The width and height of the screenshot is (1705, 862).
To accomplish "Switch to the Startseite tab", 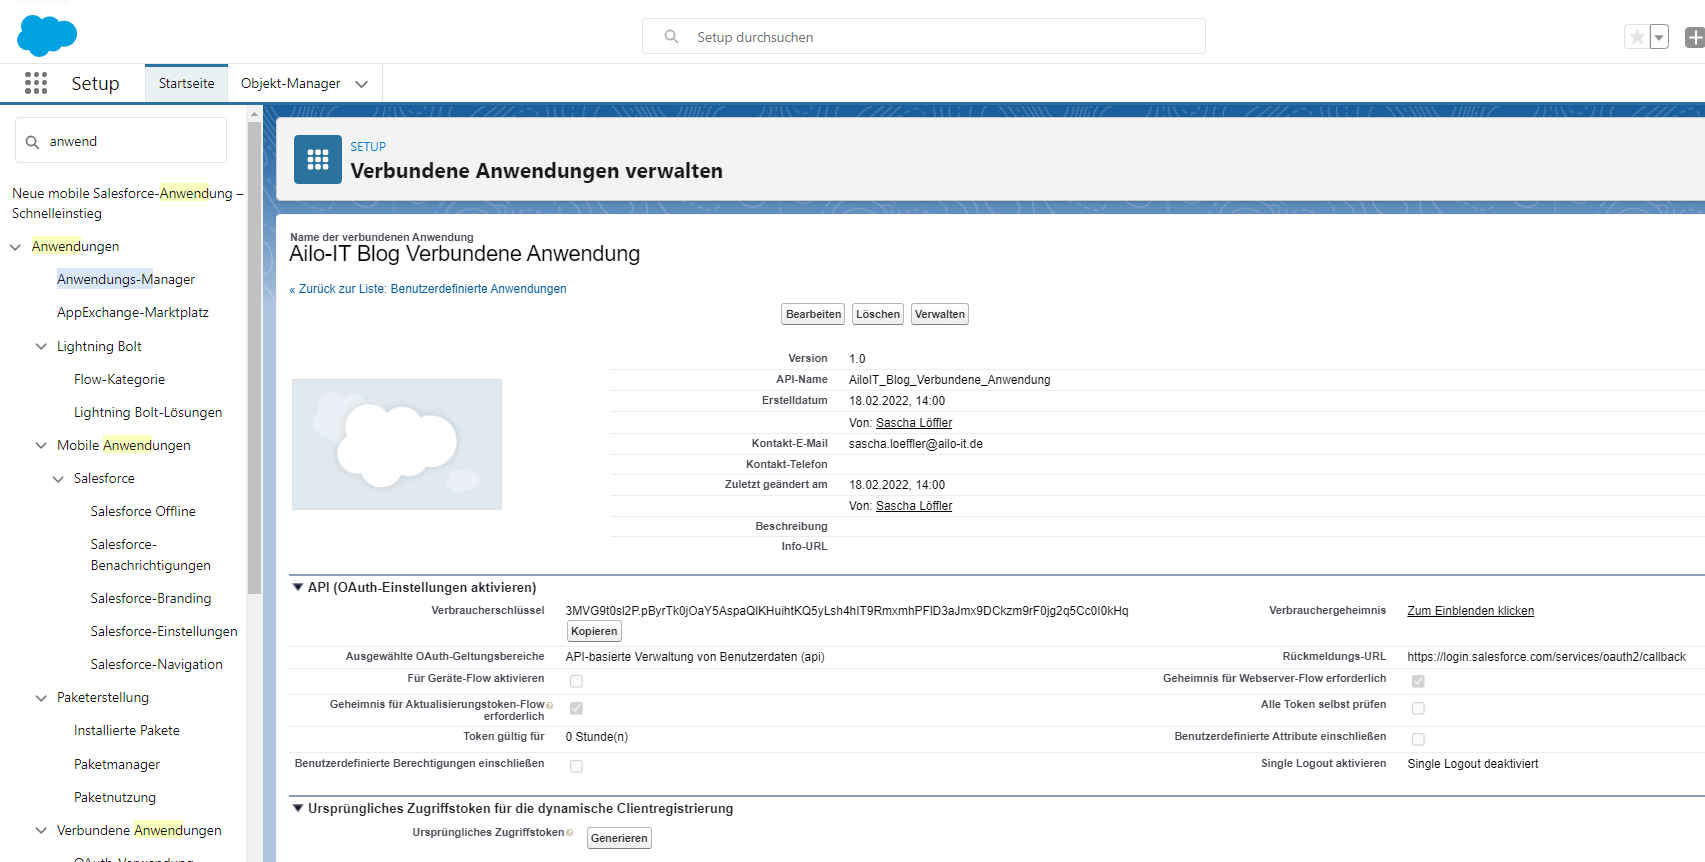I will point(186,84).
